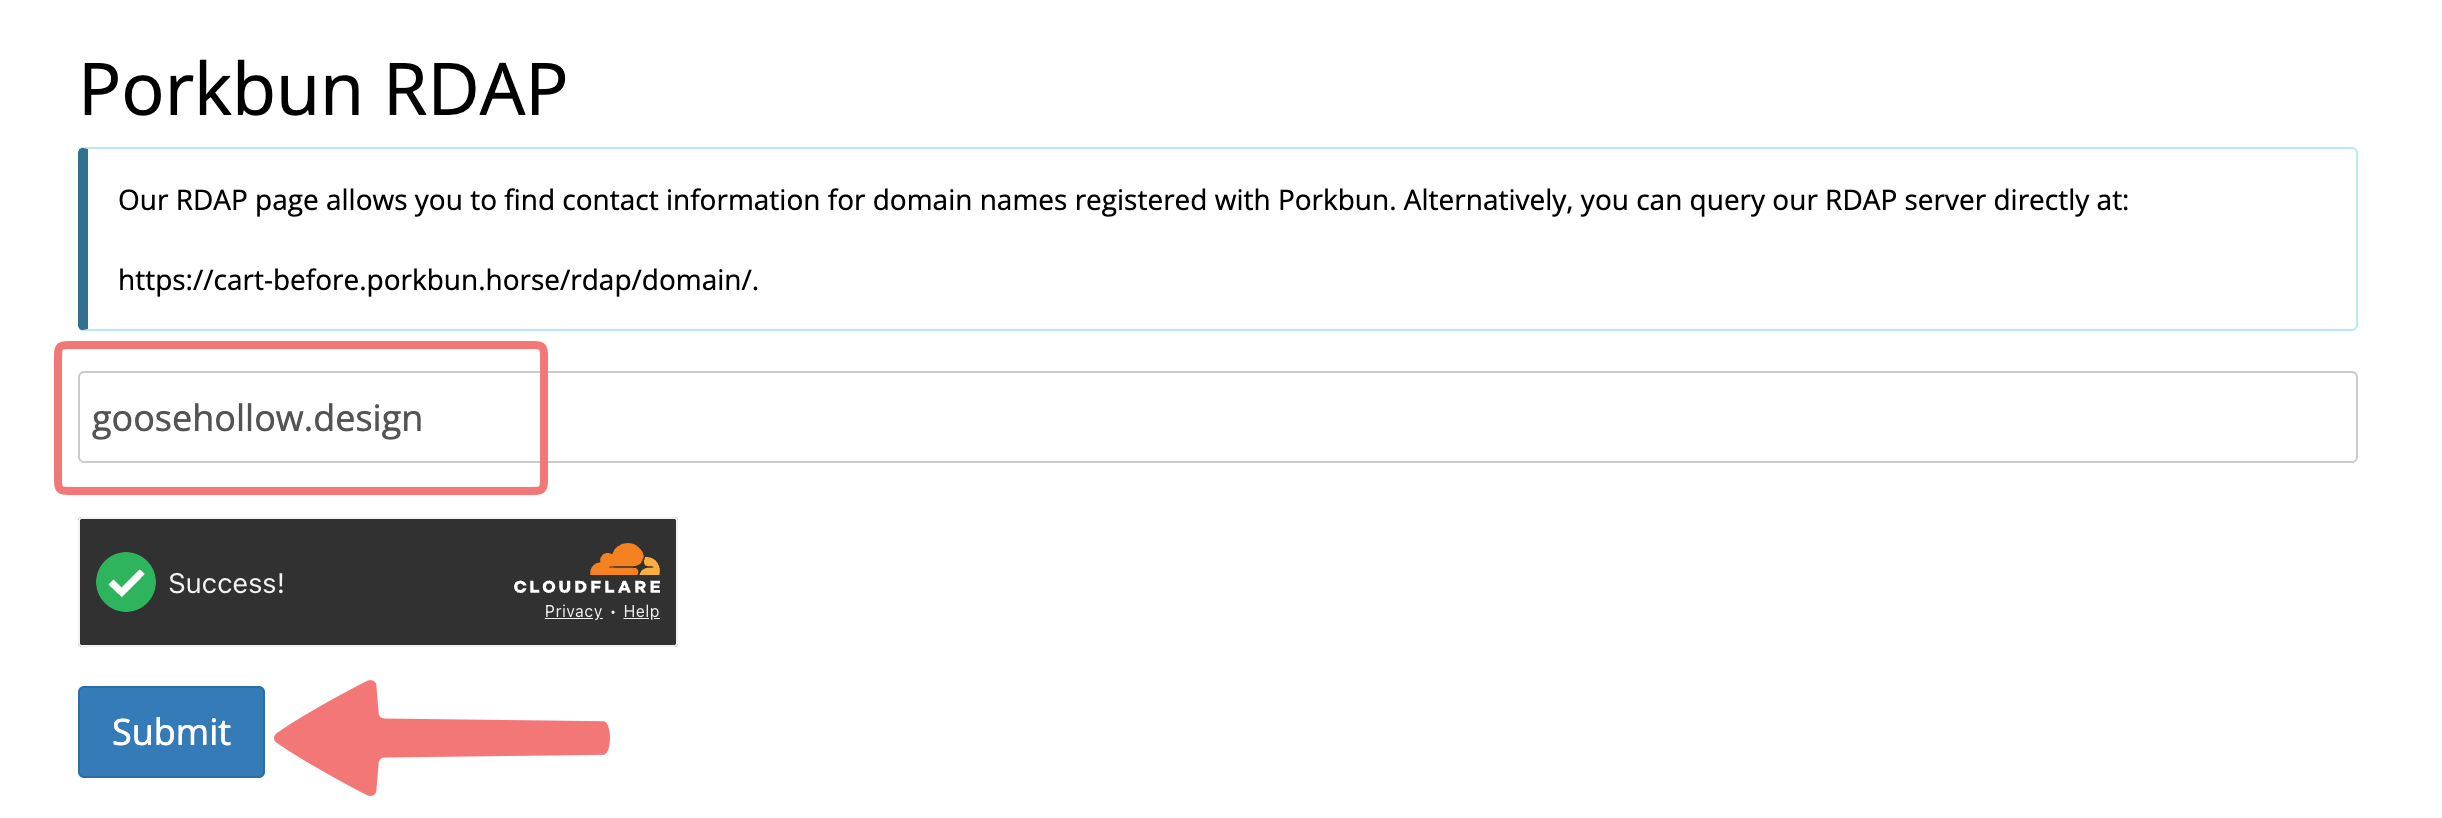This screenshot has width=2442, height=818.
Task: Click the blue left border of info box
Action: click(x=83, y=239)
